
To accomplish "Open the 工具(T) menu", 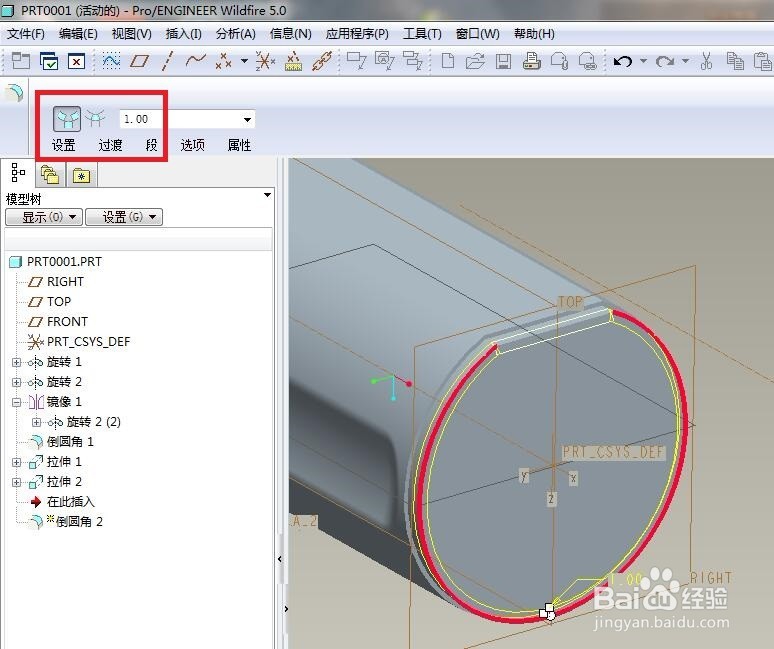I will pos(422,34).
